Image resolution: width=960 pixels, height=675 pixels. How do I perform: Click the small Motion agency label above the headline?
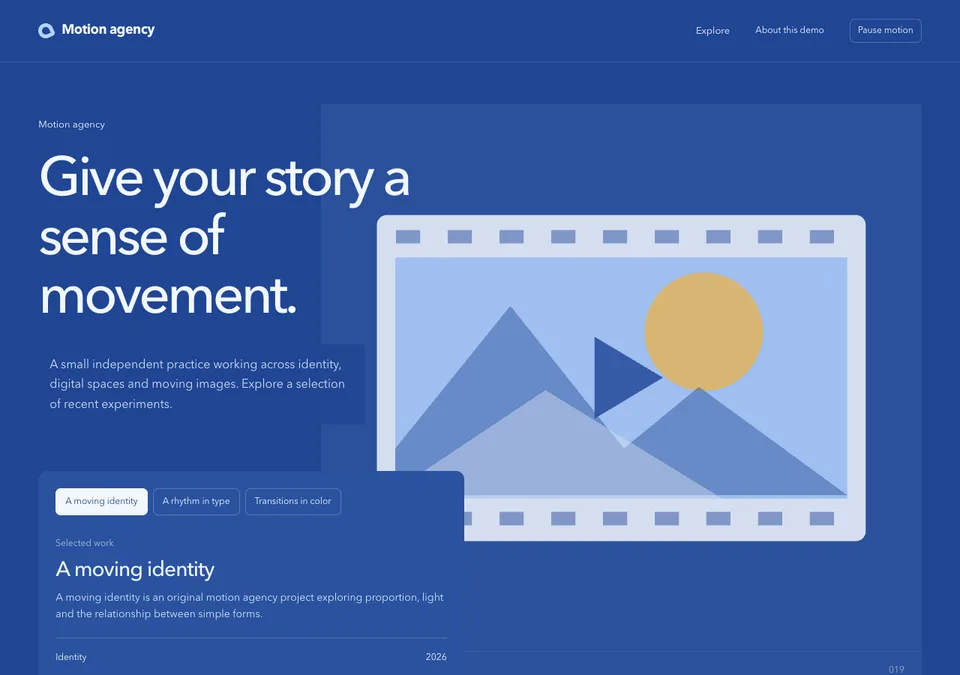pyautogui.click(x=72, y=124)
